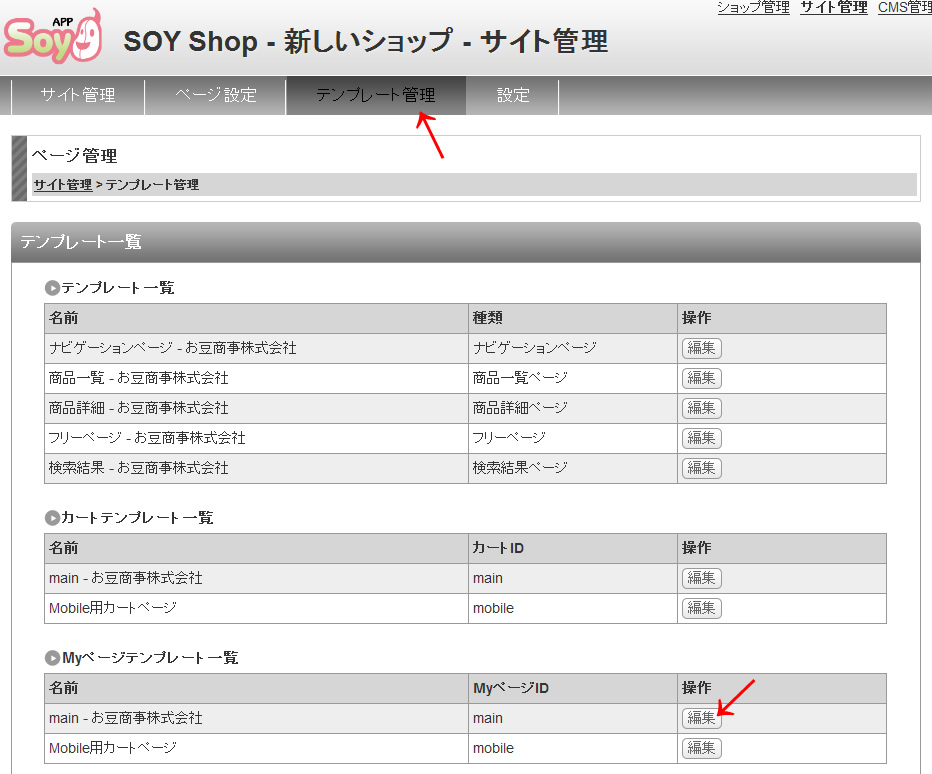Edit the フリーページ template
This screenshot has width=932, height=774.
(701, 438)
